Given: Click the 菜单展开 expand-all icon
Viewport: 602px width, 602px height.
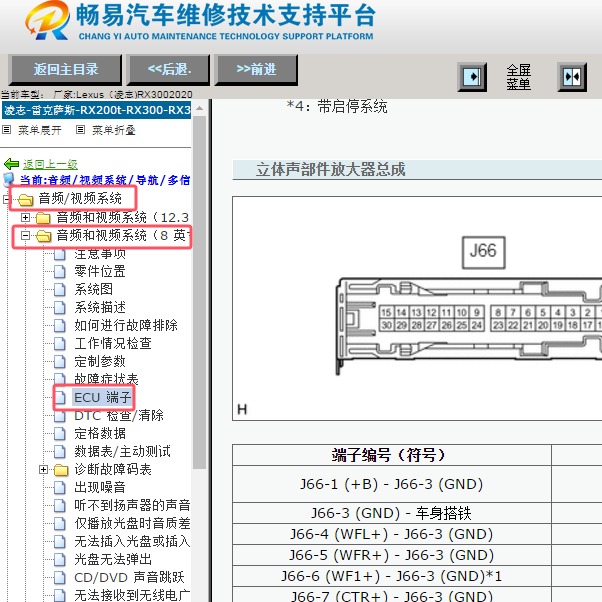Looking at the screenshot, I should point(7,130).
